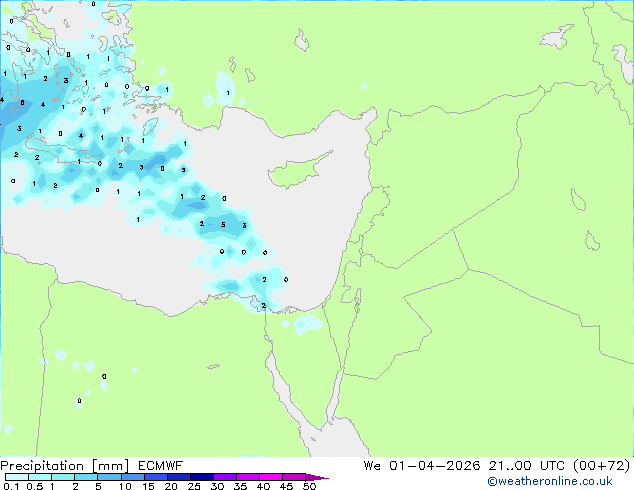634x490 pixels.
Task: Click the 'Precipitation' title word
Action: [x=42, y=466]
